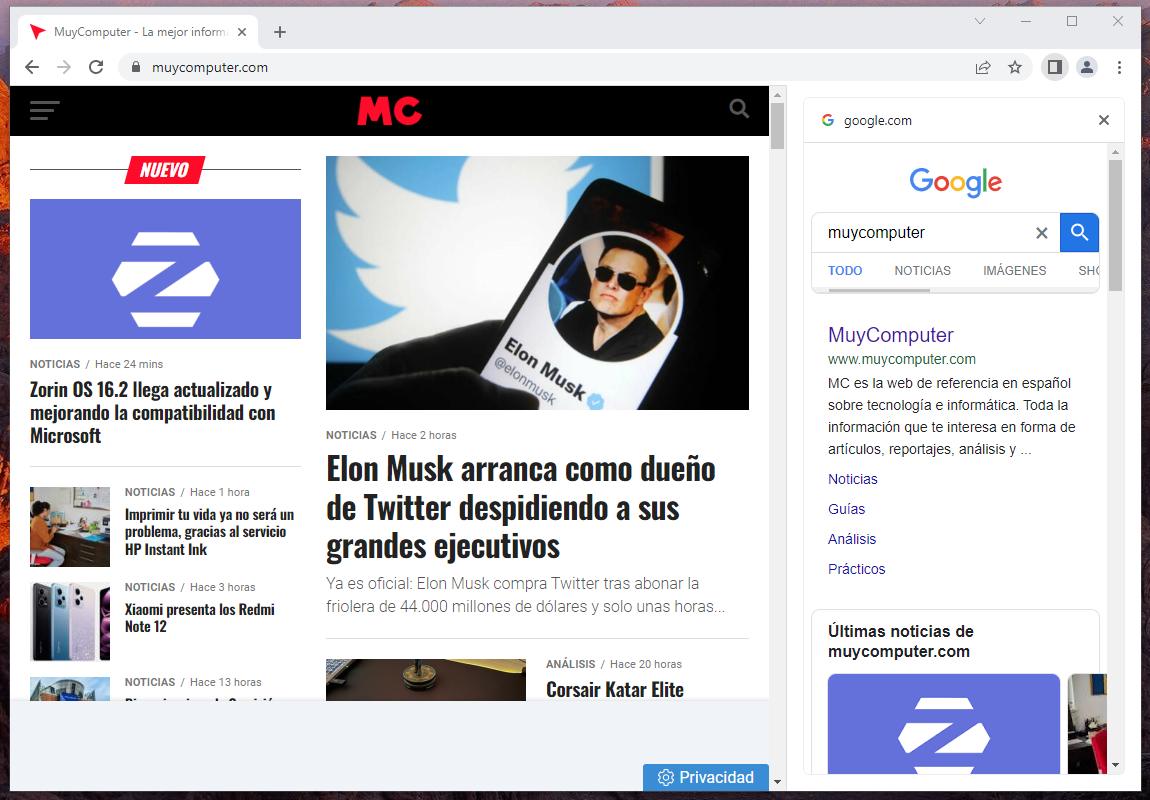Image resolution: width=1150 pixels, height=800 pixels.
Task: Clear the muycomputer search query
Action: (1041, 233)
